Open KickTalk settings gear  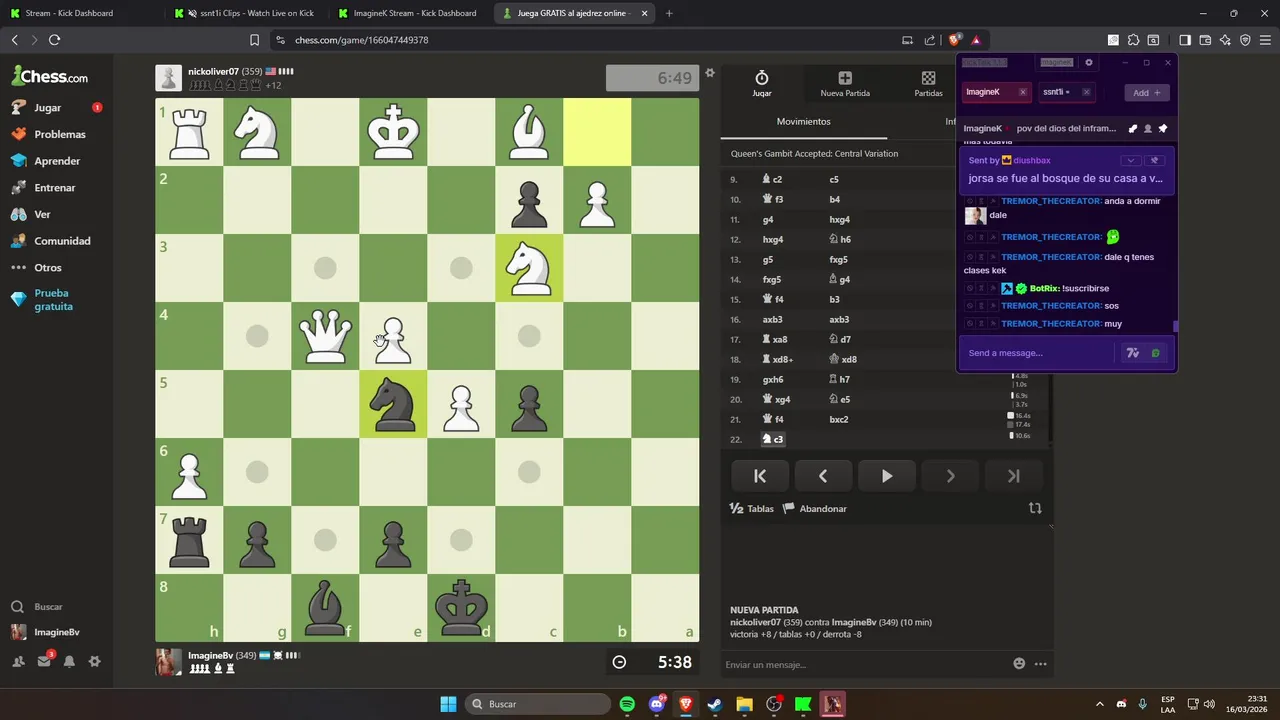[1089, 62]
